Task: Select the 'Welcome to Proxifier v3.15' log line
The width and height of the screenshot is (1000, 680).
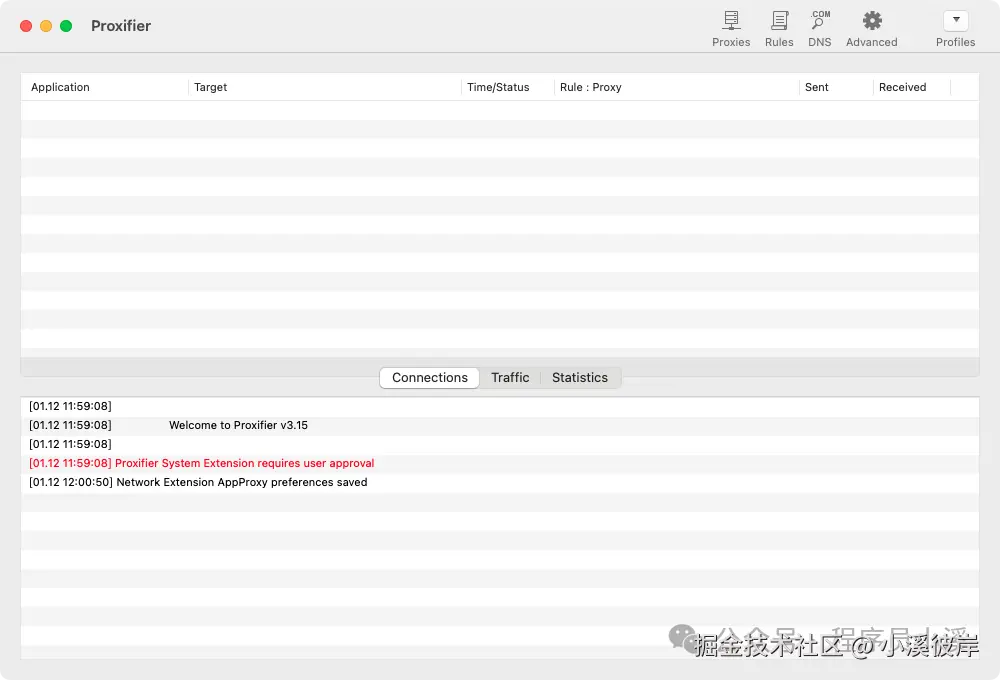Action: click(x=500, y=425)
